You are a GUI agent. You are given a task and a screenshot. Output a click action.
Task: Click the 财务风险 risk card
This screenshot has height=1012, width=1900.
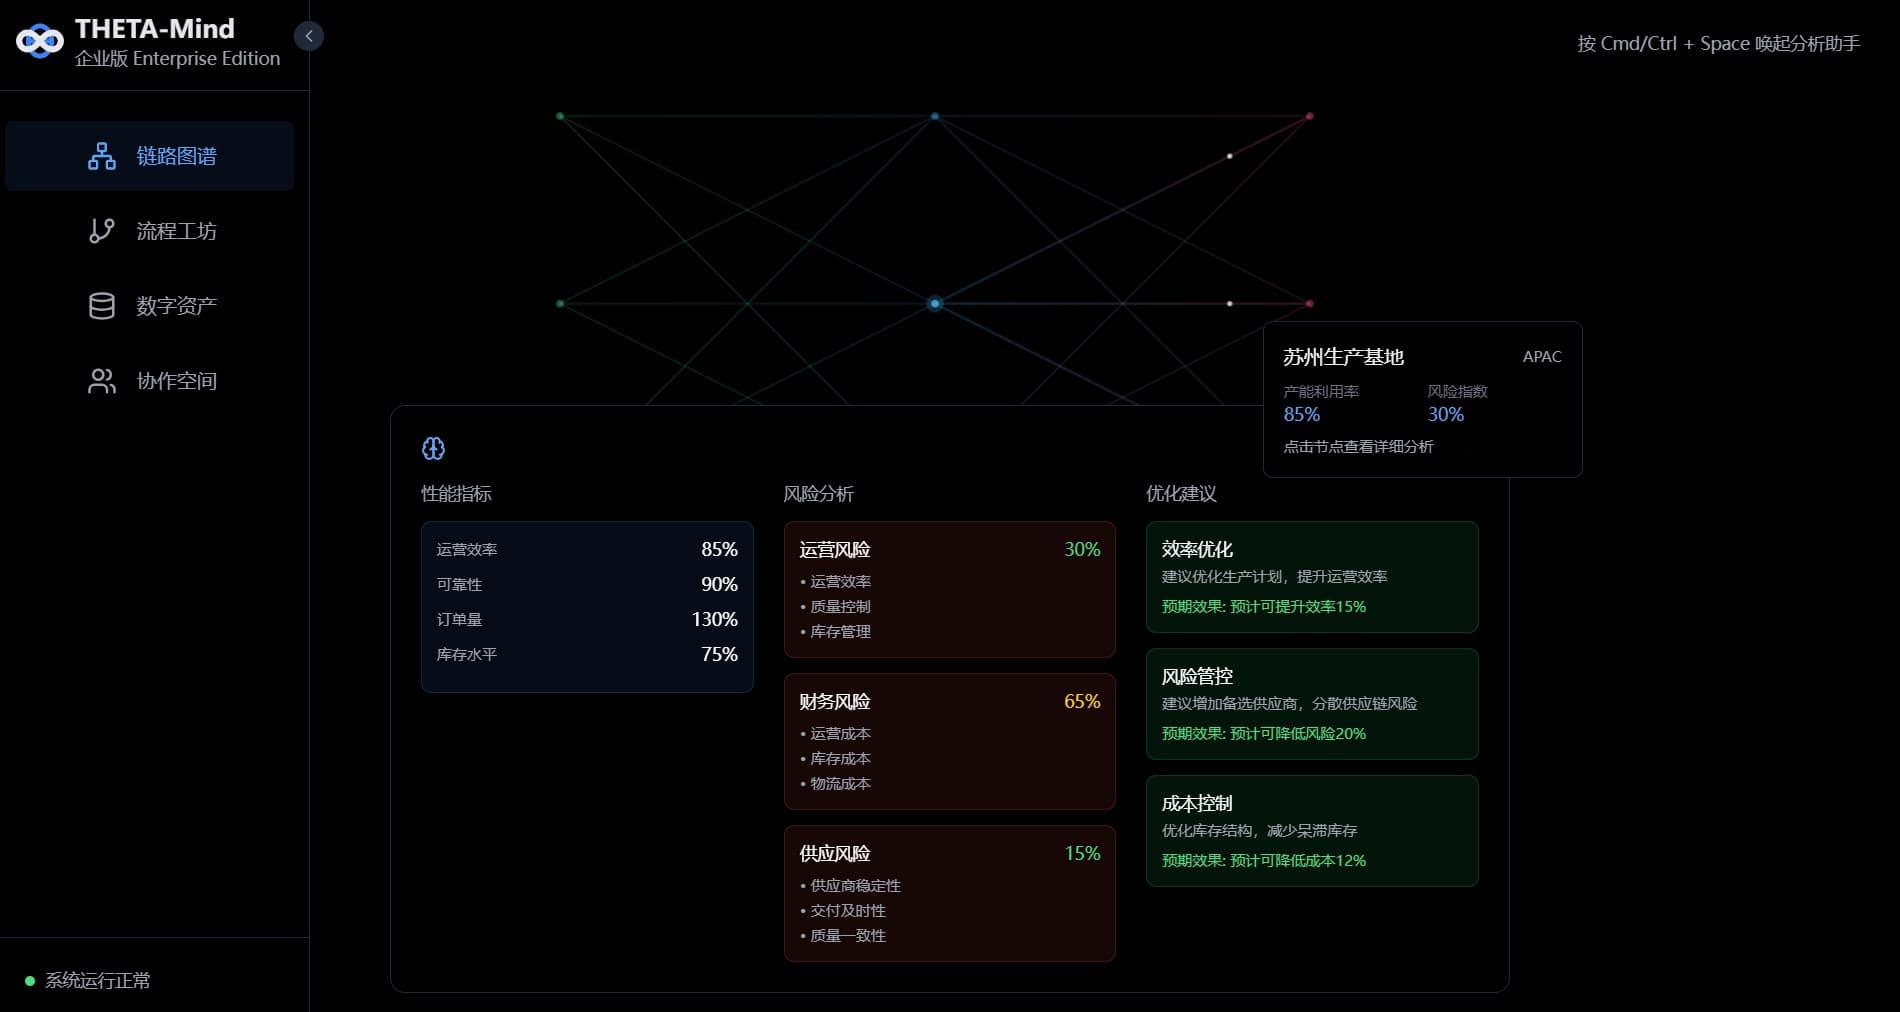(x=949, y=741)
